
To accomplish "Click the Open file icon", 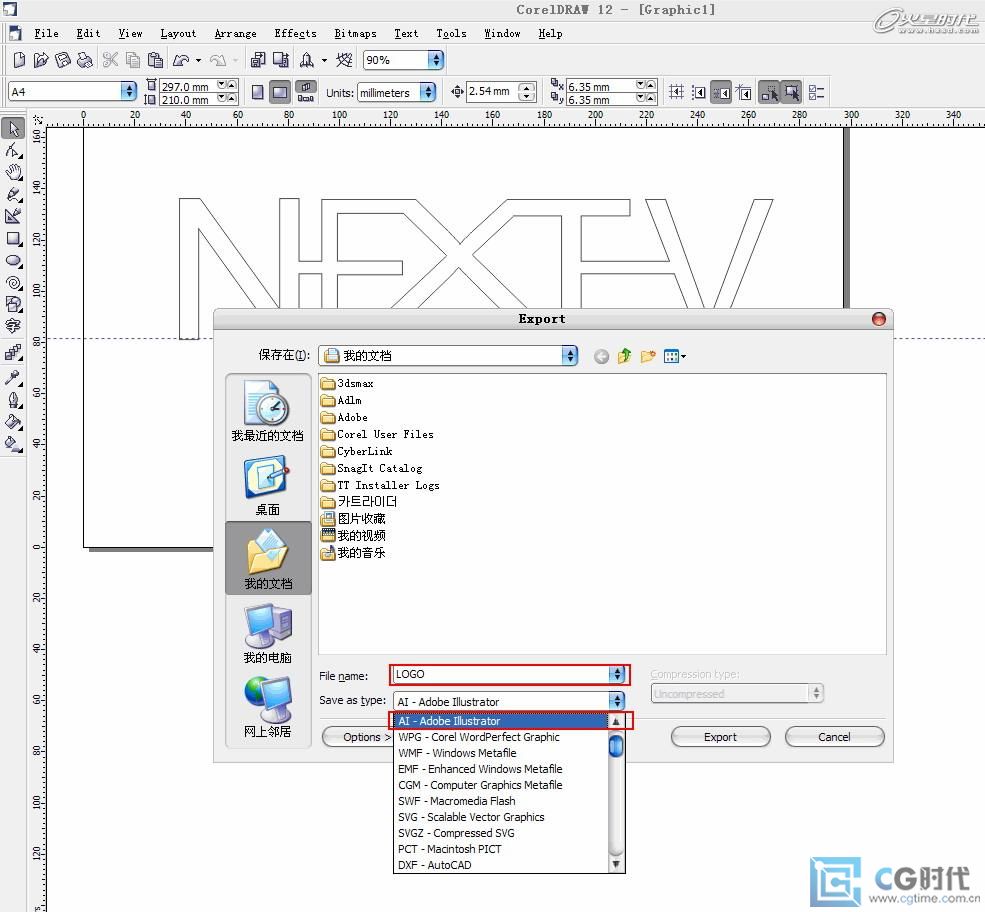I will click(x=41, y=60).
